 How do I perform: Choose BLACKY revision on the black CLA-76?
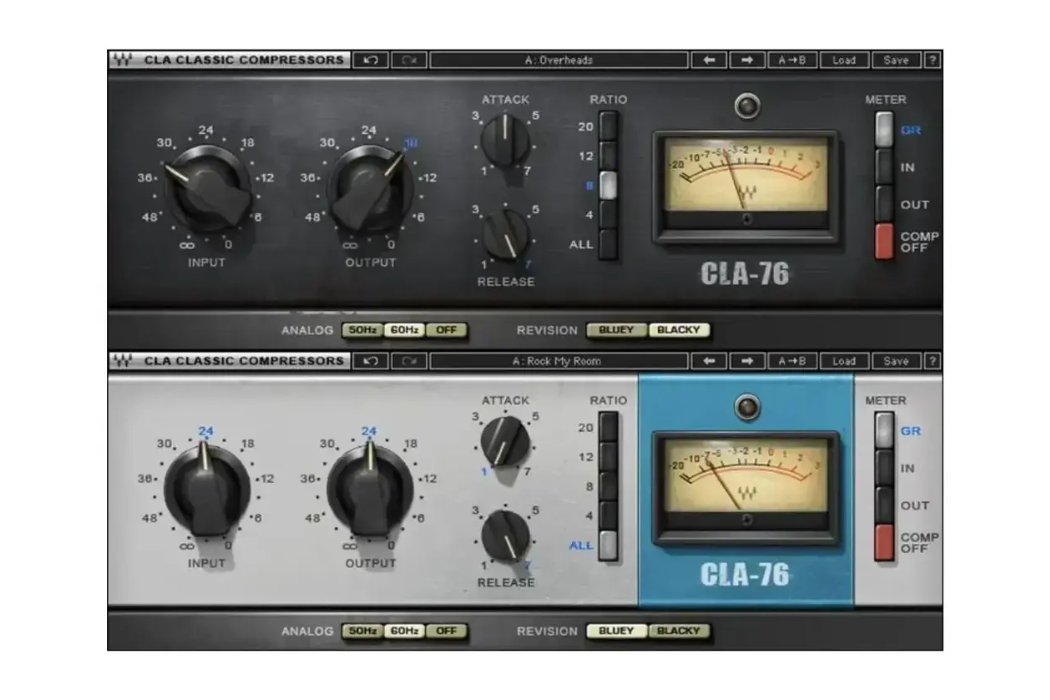pos(678,330)
